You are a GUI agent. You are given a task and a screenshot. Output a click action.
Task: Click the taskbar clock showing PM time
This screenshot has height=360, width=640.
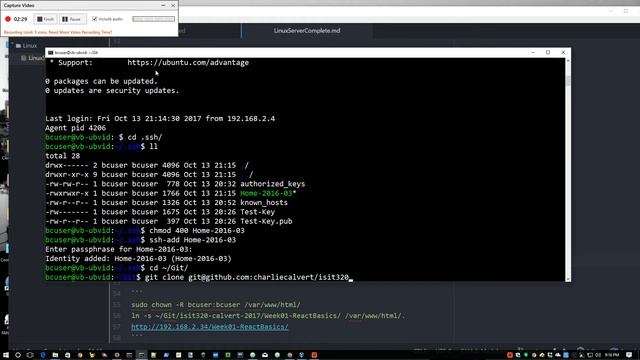tap(612, 355)
